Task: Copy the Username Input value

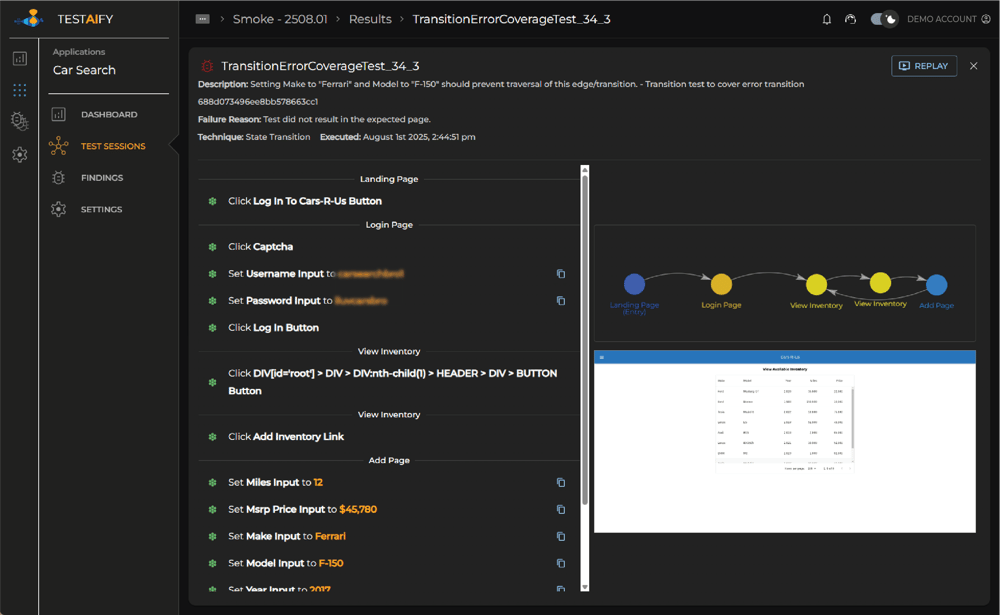Action: [x=561, y=274]
